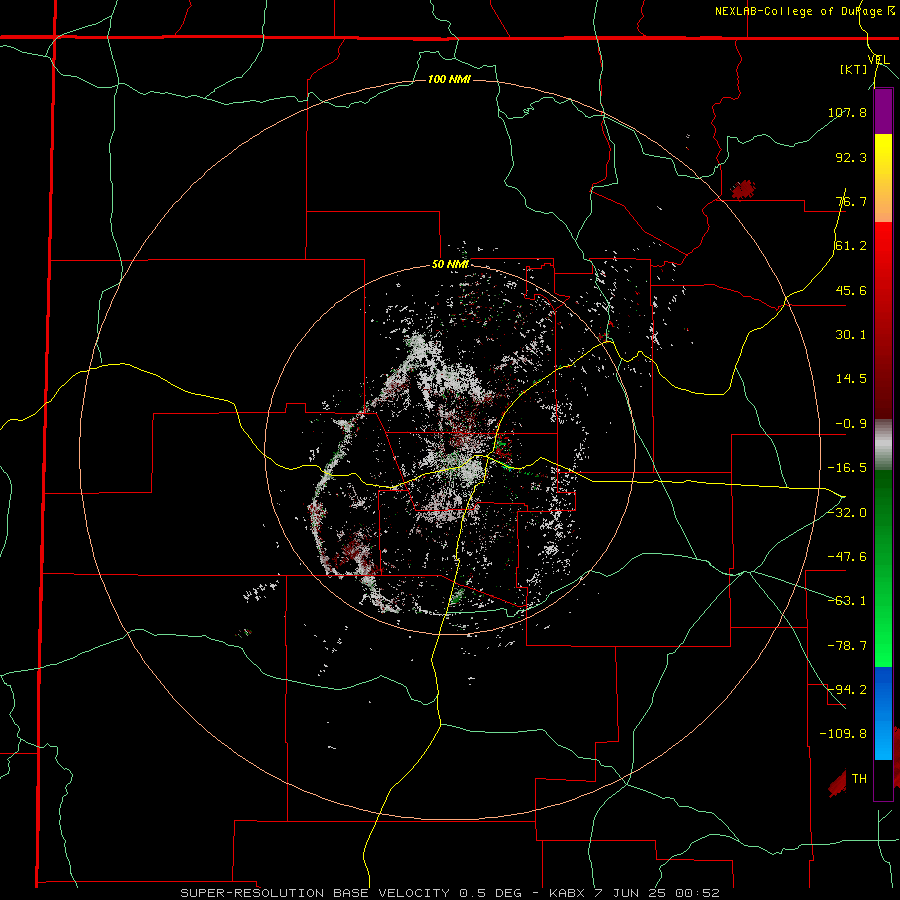900x900 pixels.
Task: Click the dark red echo beside the TH label
Action: pyautogui.click(x=837, y=783)
